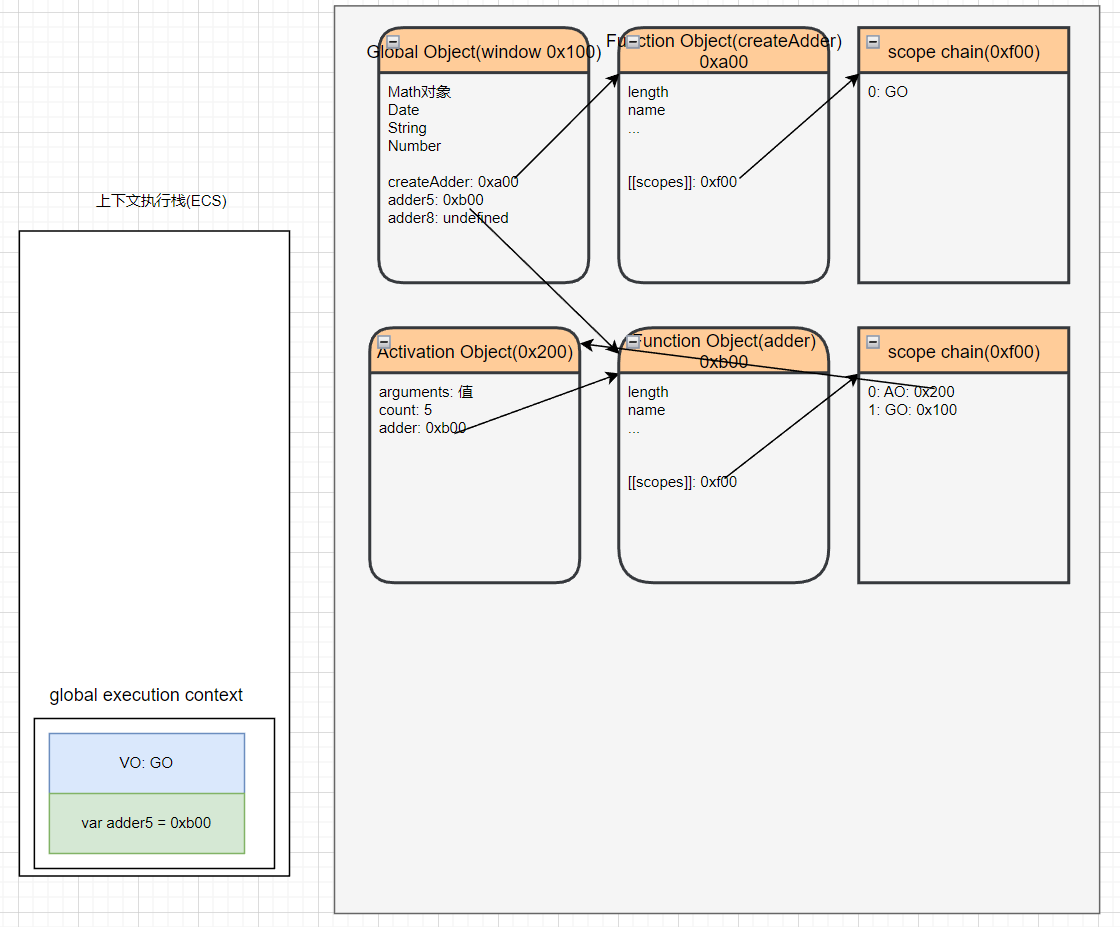
Task: Select the 上下文执行栈(ECS) title text
Action: [161, 201]
